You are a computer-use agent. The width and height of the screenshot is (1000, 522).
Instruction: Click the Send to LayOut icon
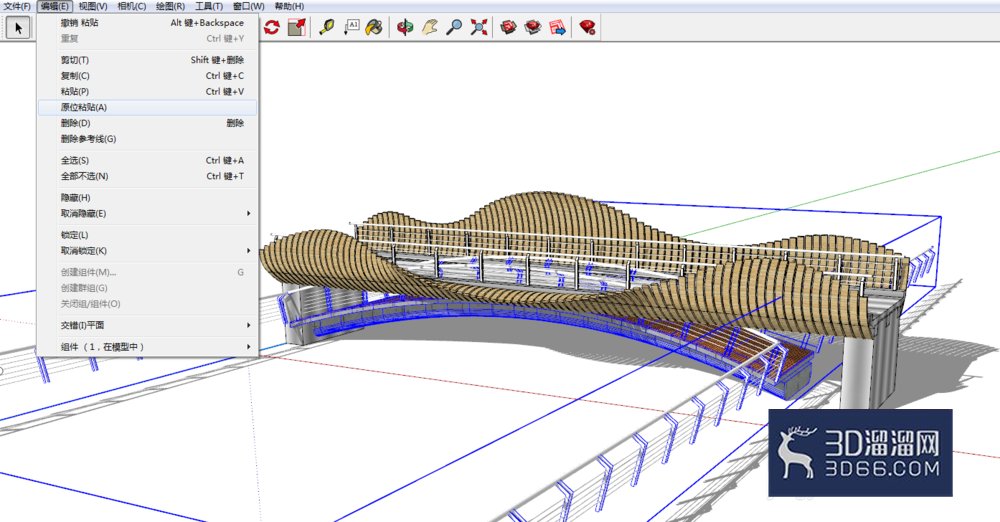pos(557,27)
